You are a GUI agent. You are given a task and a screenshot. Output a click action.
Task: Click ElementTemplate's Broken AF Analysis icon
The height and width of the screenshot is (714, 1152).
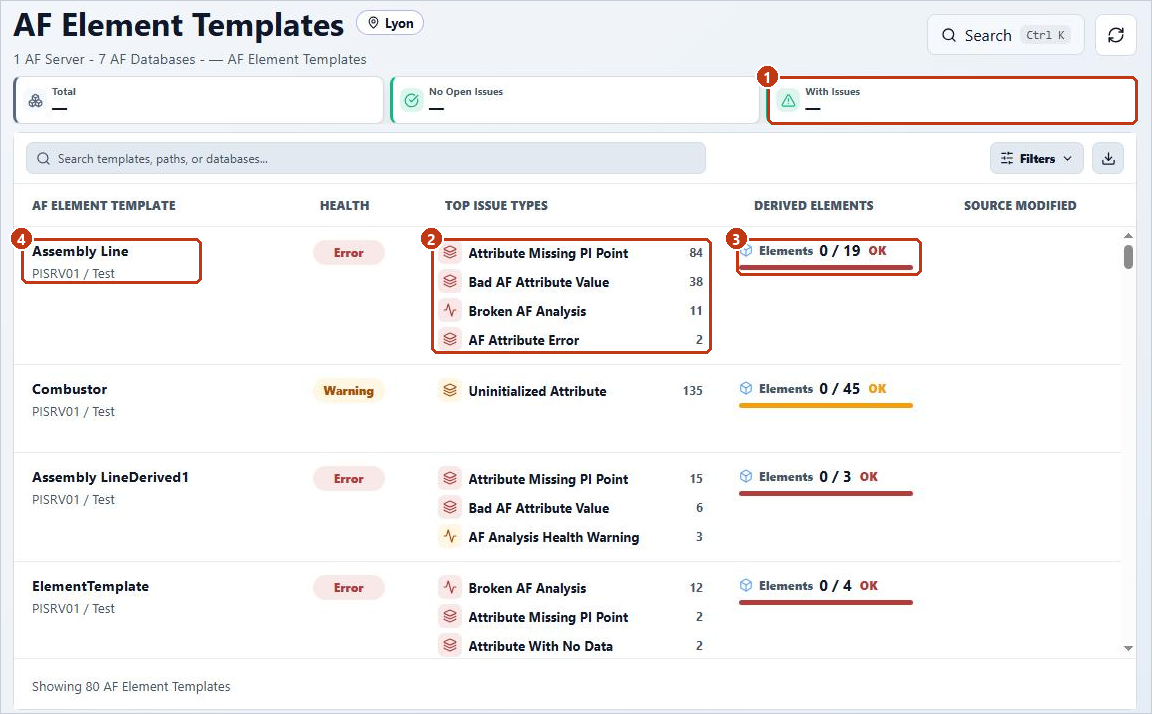[450, 588]
